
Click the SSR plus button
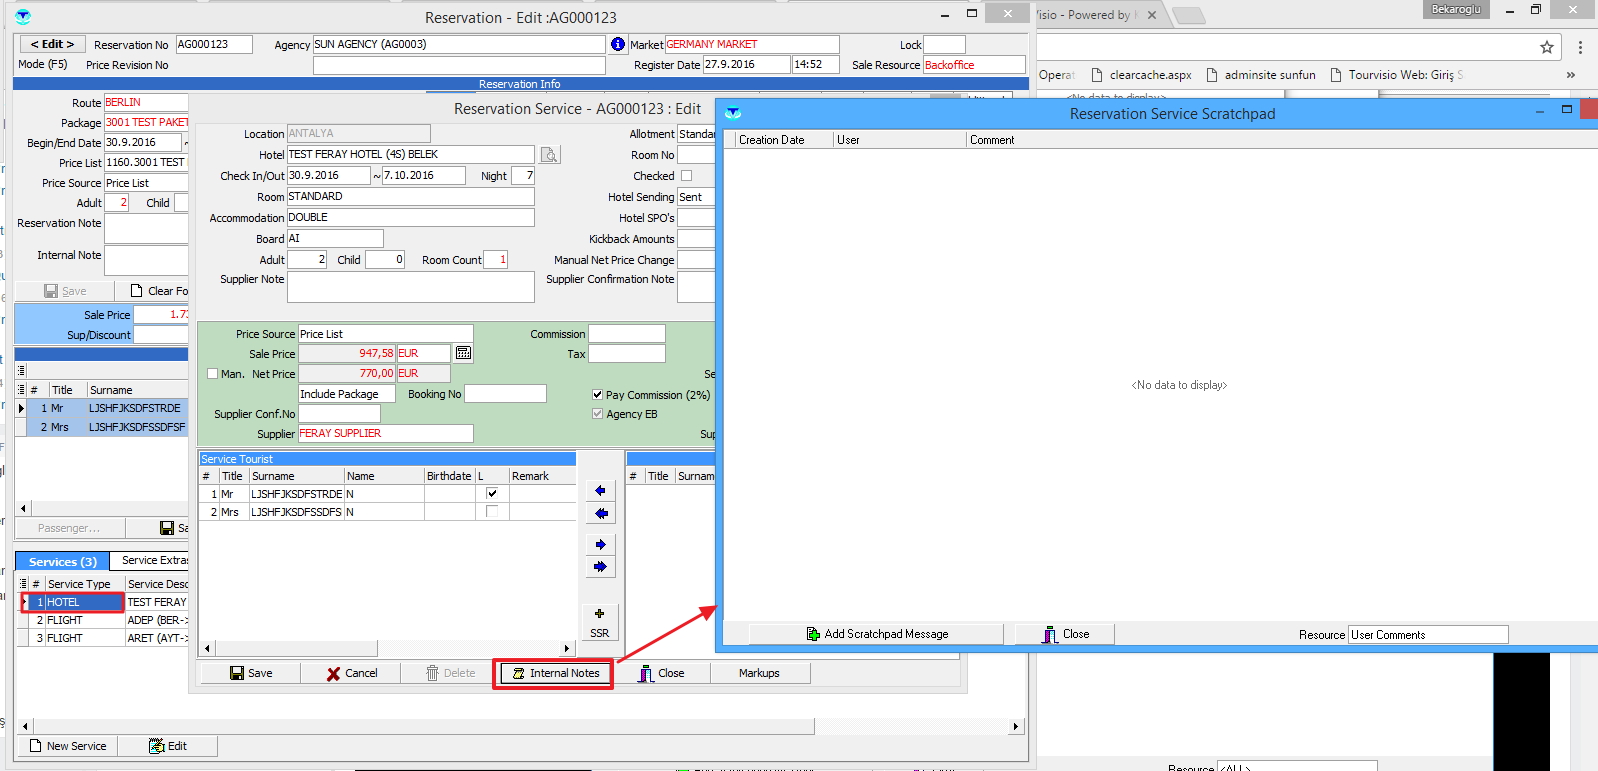tap(599, 614)
